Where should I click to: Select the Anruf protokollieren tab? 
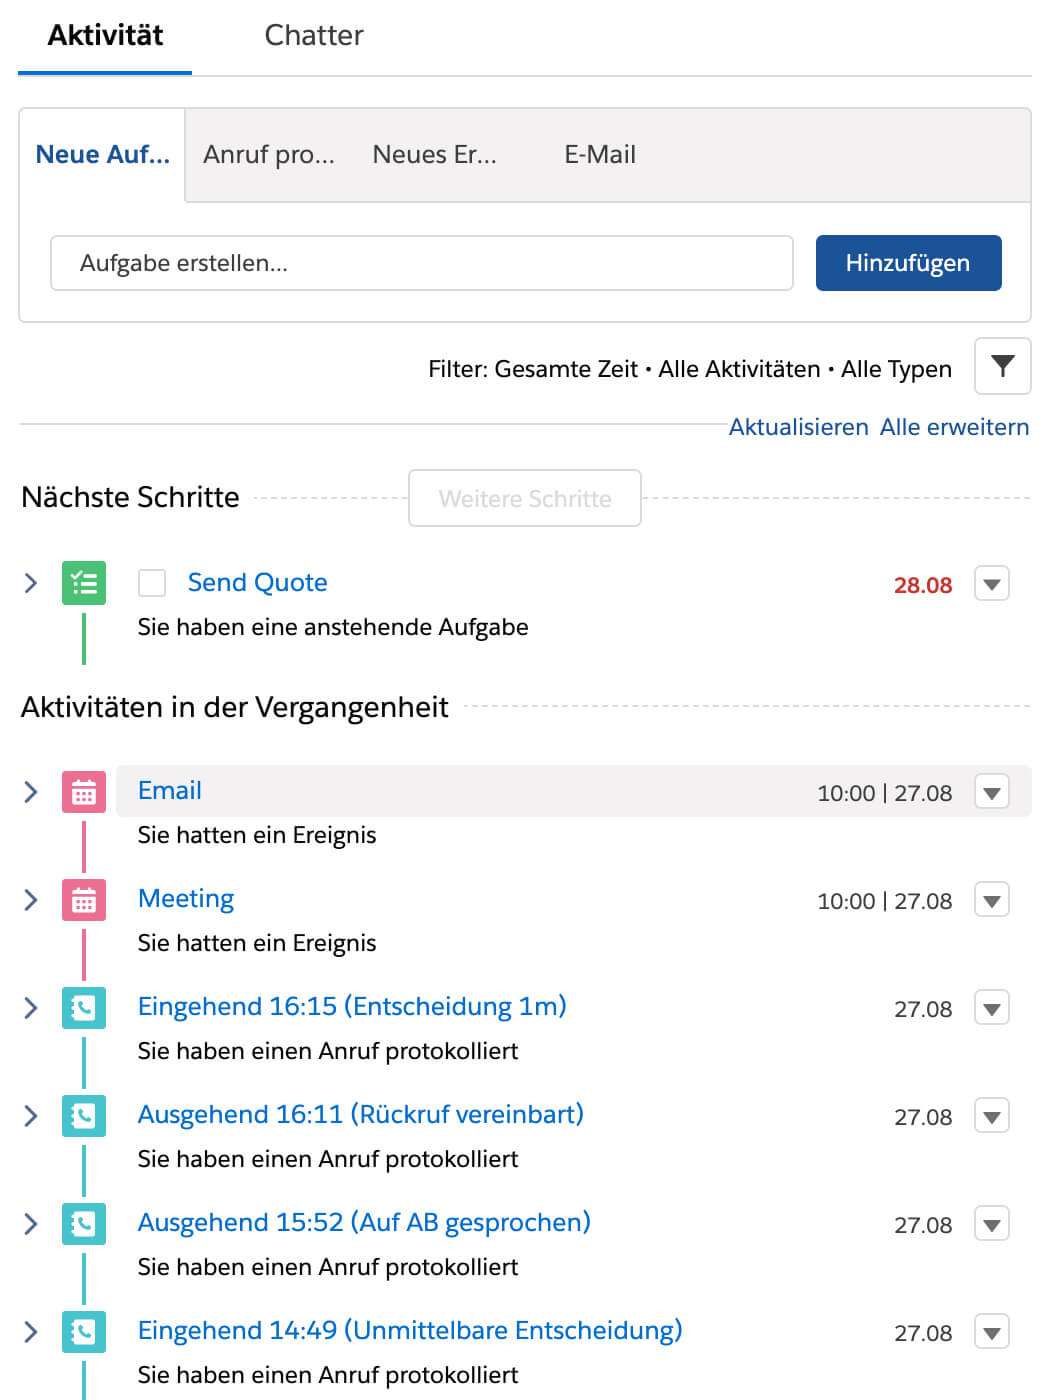[269, 155]
